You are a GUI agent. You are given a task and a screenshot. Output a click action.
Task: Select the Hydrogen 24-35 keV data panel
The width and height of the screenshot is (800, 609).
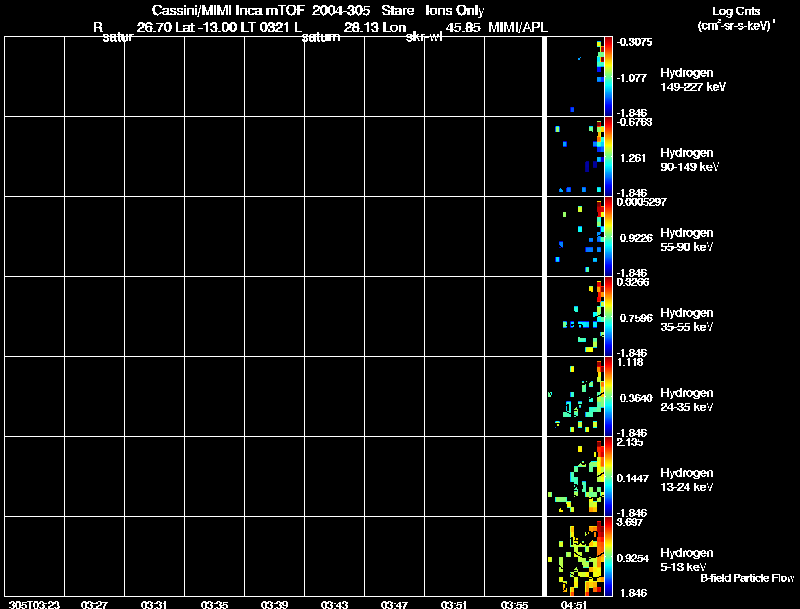576,397
